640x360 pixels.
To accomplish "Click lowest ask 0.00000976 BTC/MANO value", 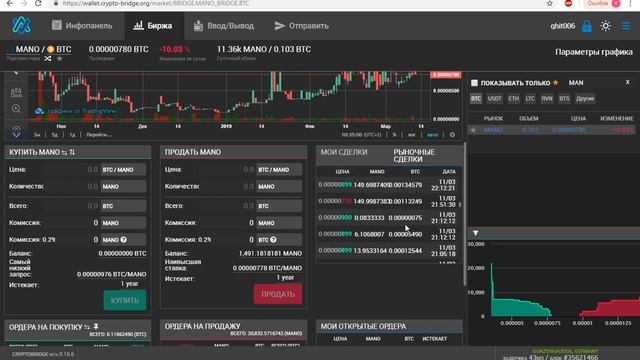I will click(111, 274).
